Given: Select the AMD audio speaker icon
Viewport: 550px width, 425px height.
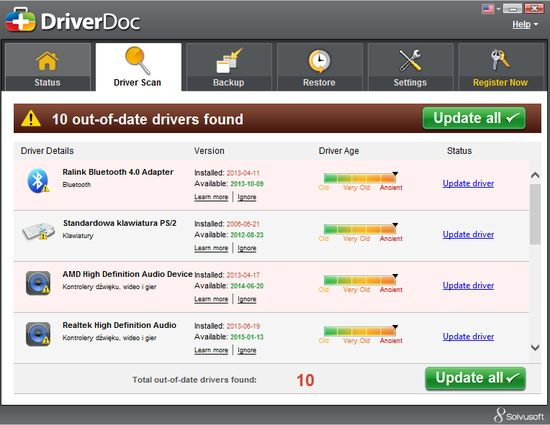Looking at the screenshot, I should click(x=38, y=283).
